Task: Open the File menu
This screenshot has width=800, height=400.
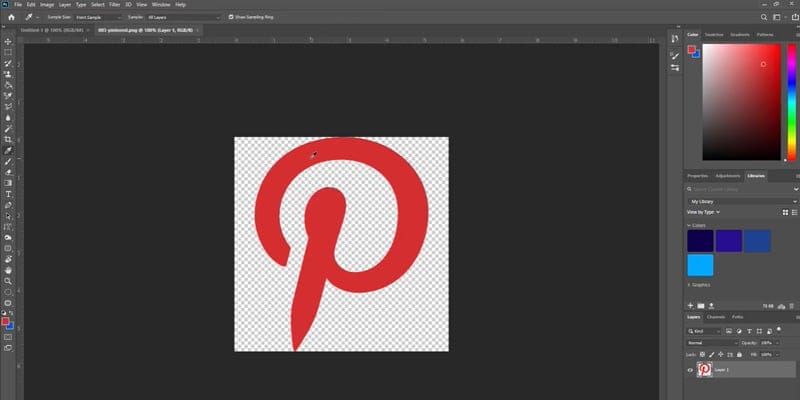Action: (x=18, y=5)
